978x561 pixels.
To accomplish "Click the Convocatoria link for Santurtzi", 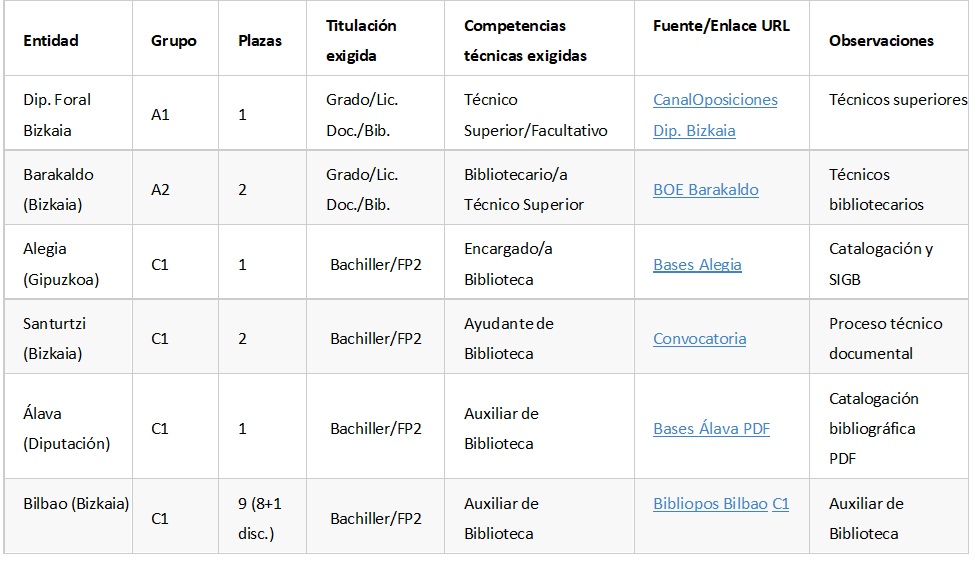I will (x=699, y=339).
